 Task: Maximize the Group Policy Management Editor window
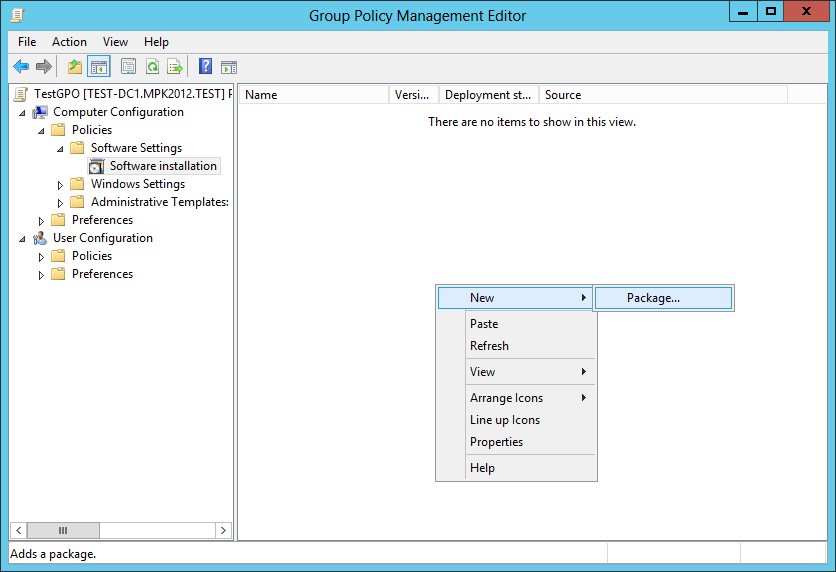(x=771, y=12)
